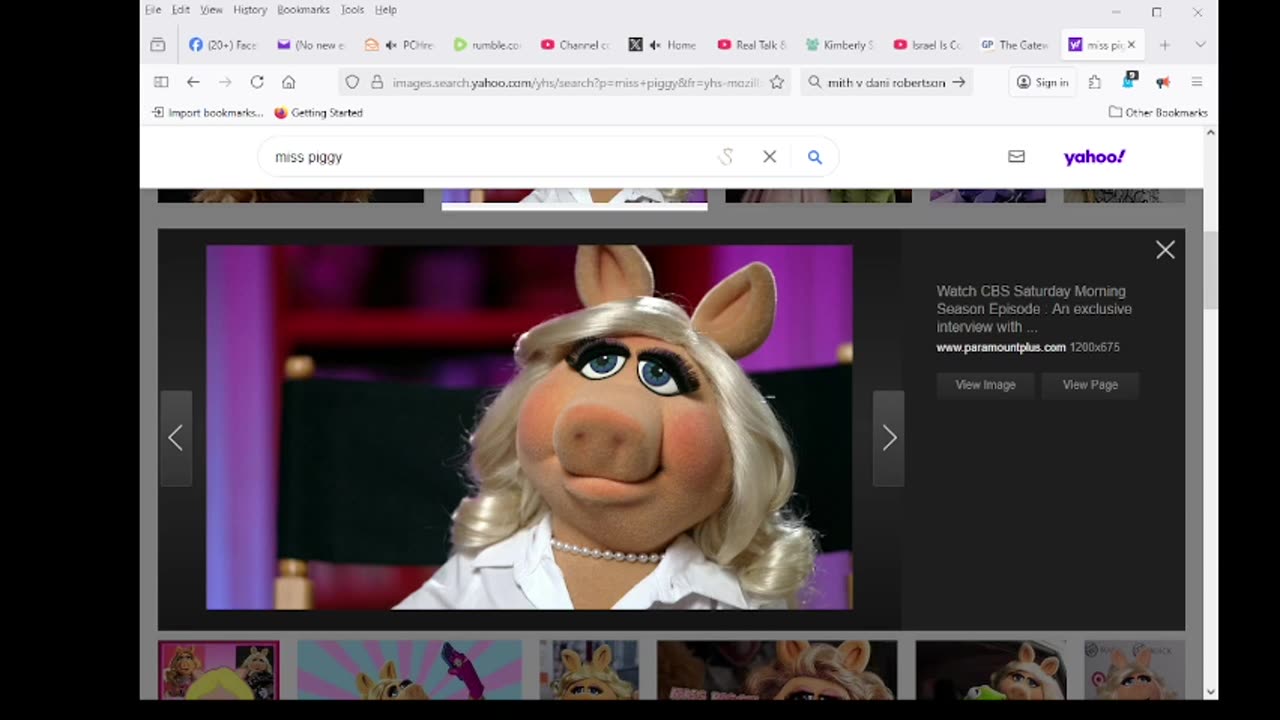Show site security padlock info
The height and width of the screenshot is (720, 1280).
(376, 82)
